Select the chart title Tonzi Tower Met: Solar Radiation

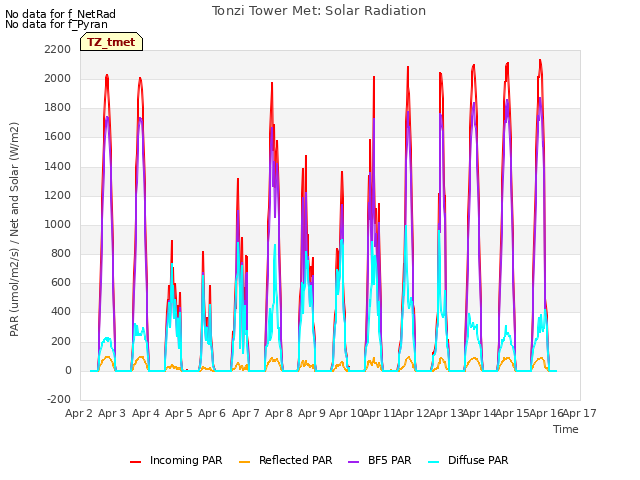(x=319, y=11)
